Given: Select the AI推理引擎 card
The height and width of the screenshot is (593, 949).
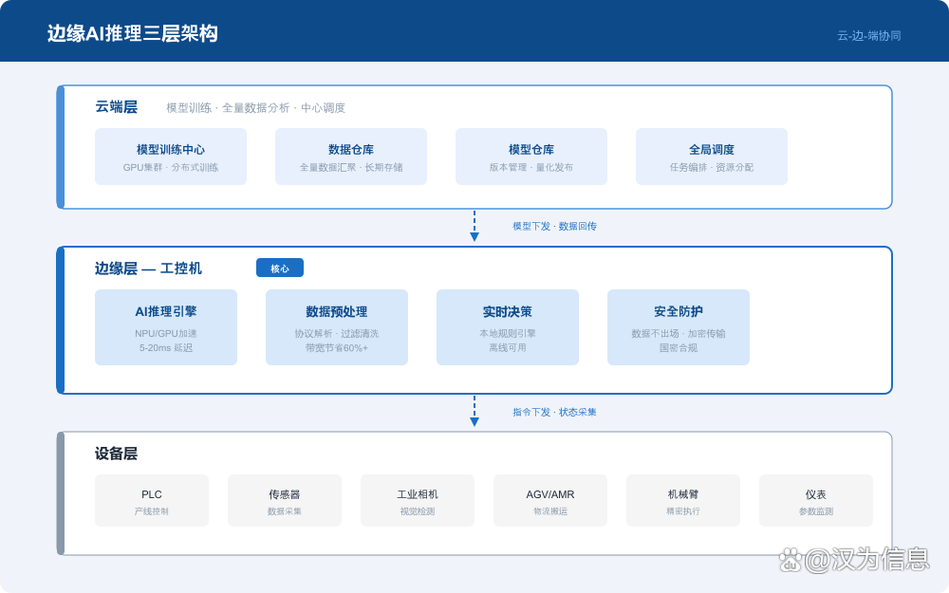Looking at the screenshot, I should pos(166,327).
